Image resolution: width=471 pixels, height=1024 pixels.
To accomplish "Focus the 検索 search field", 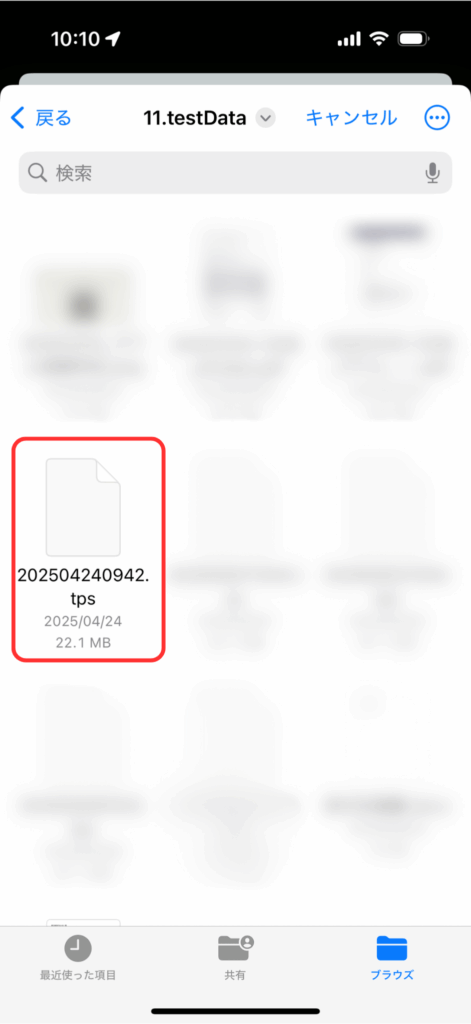I will [x=235, y=172].
